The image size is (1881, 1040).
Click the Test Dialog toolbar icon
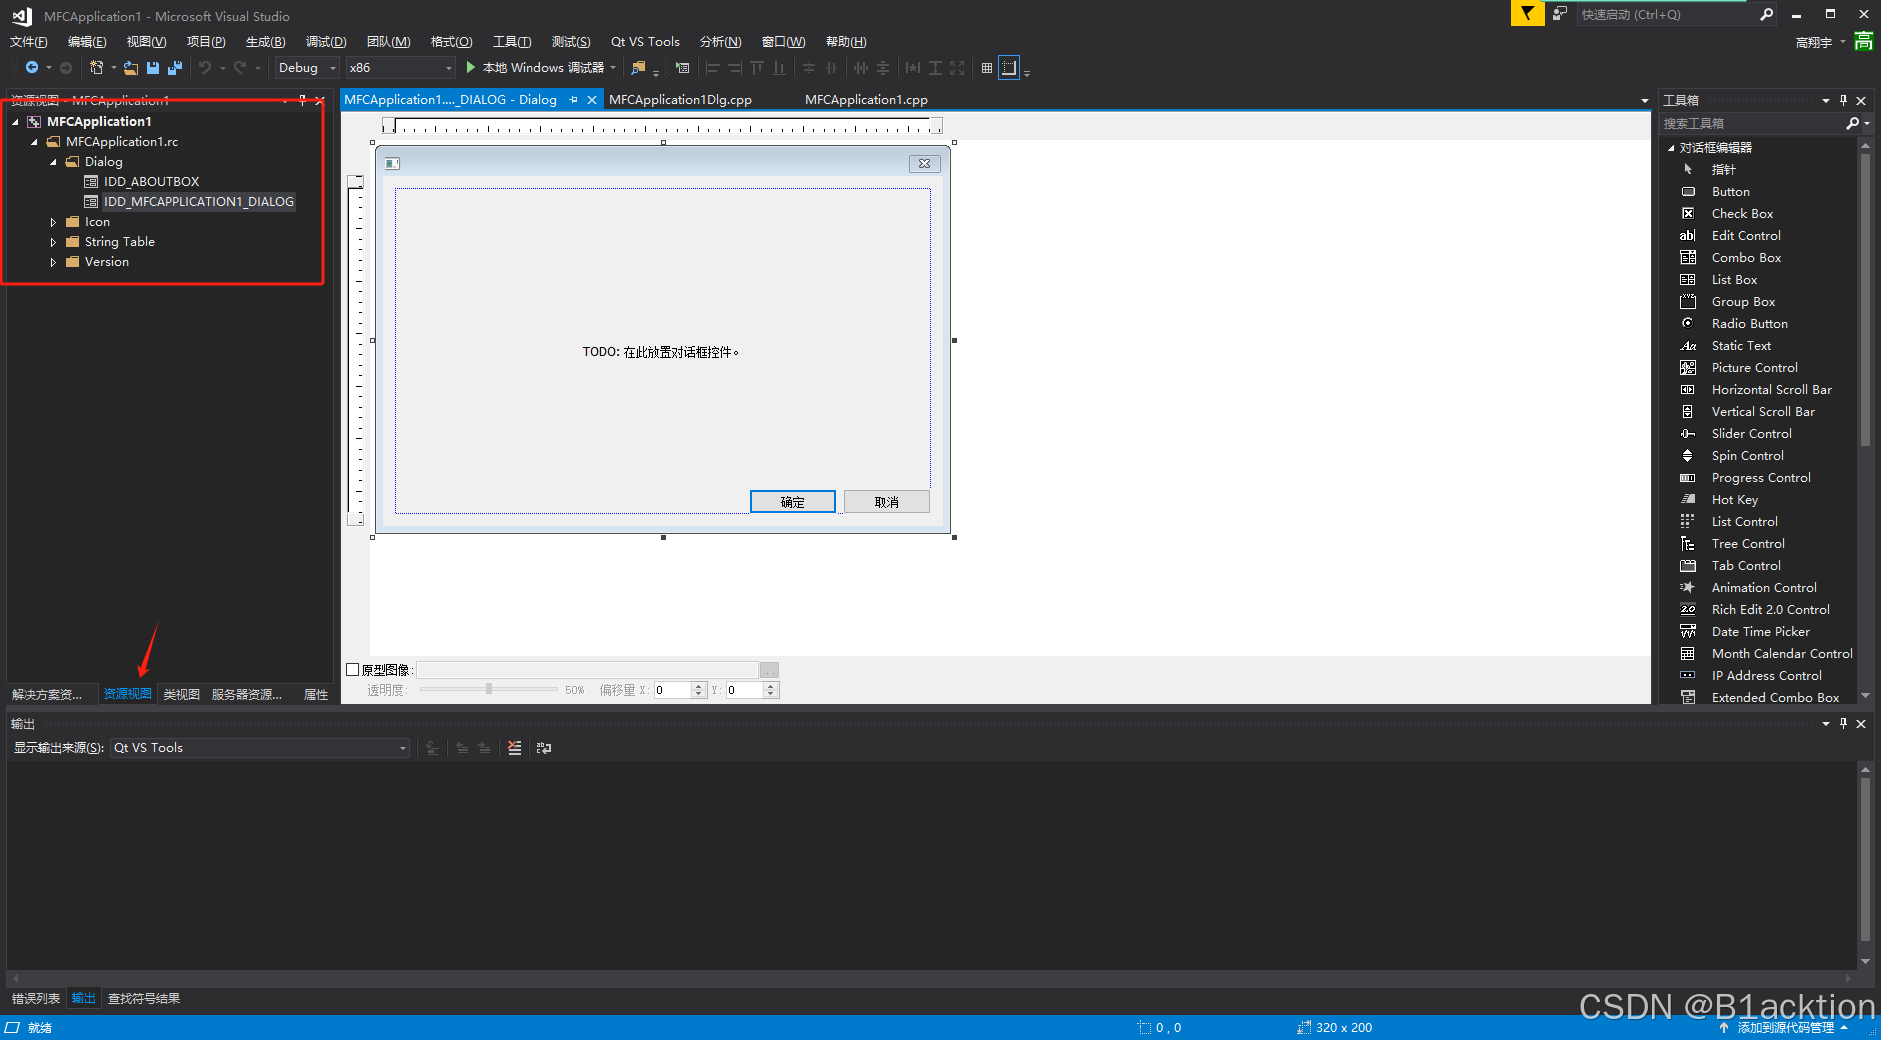pos(682,67)
